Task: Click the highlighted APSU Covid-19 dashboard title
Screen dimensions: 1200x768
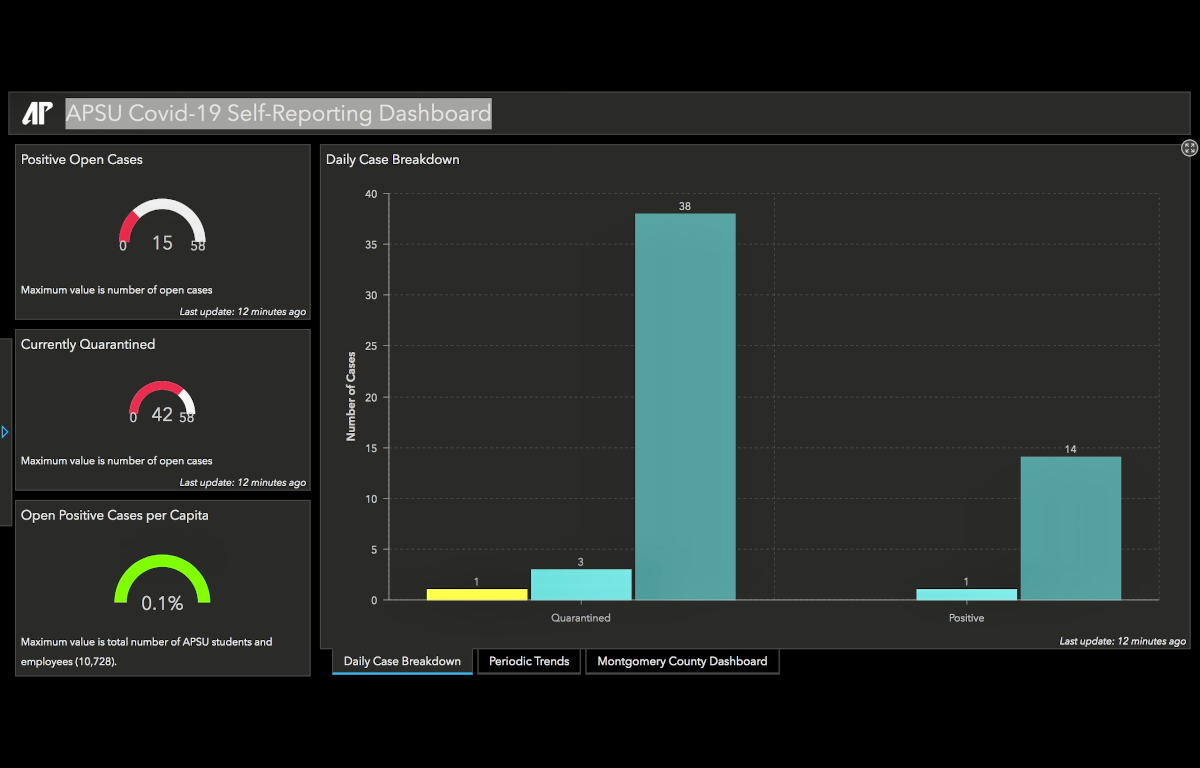Action: 279,114
